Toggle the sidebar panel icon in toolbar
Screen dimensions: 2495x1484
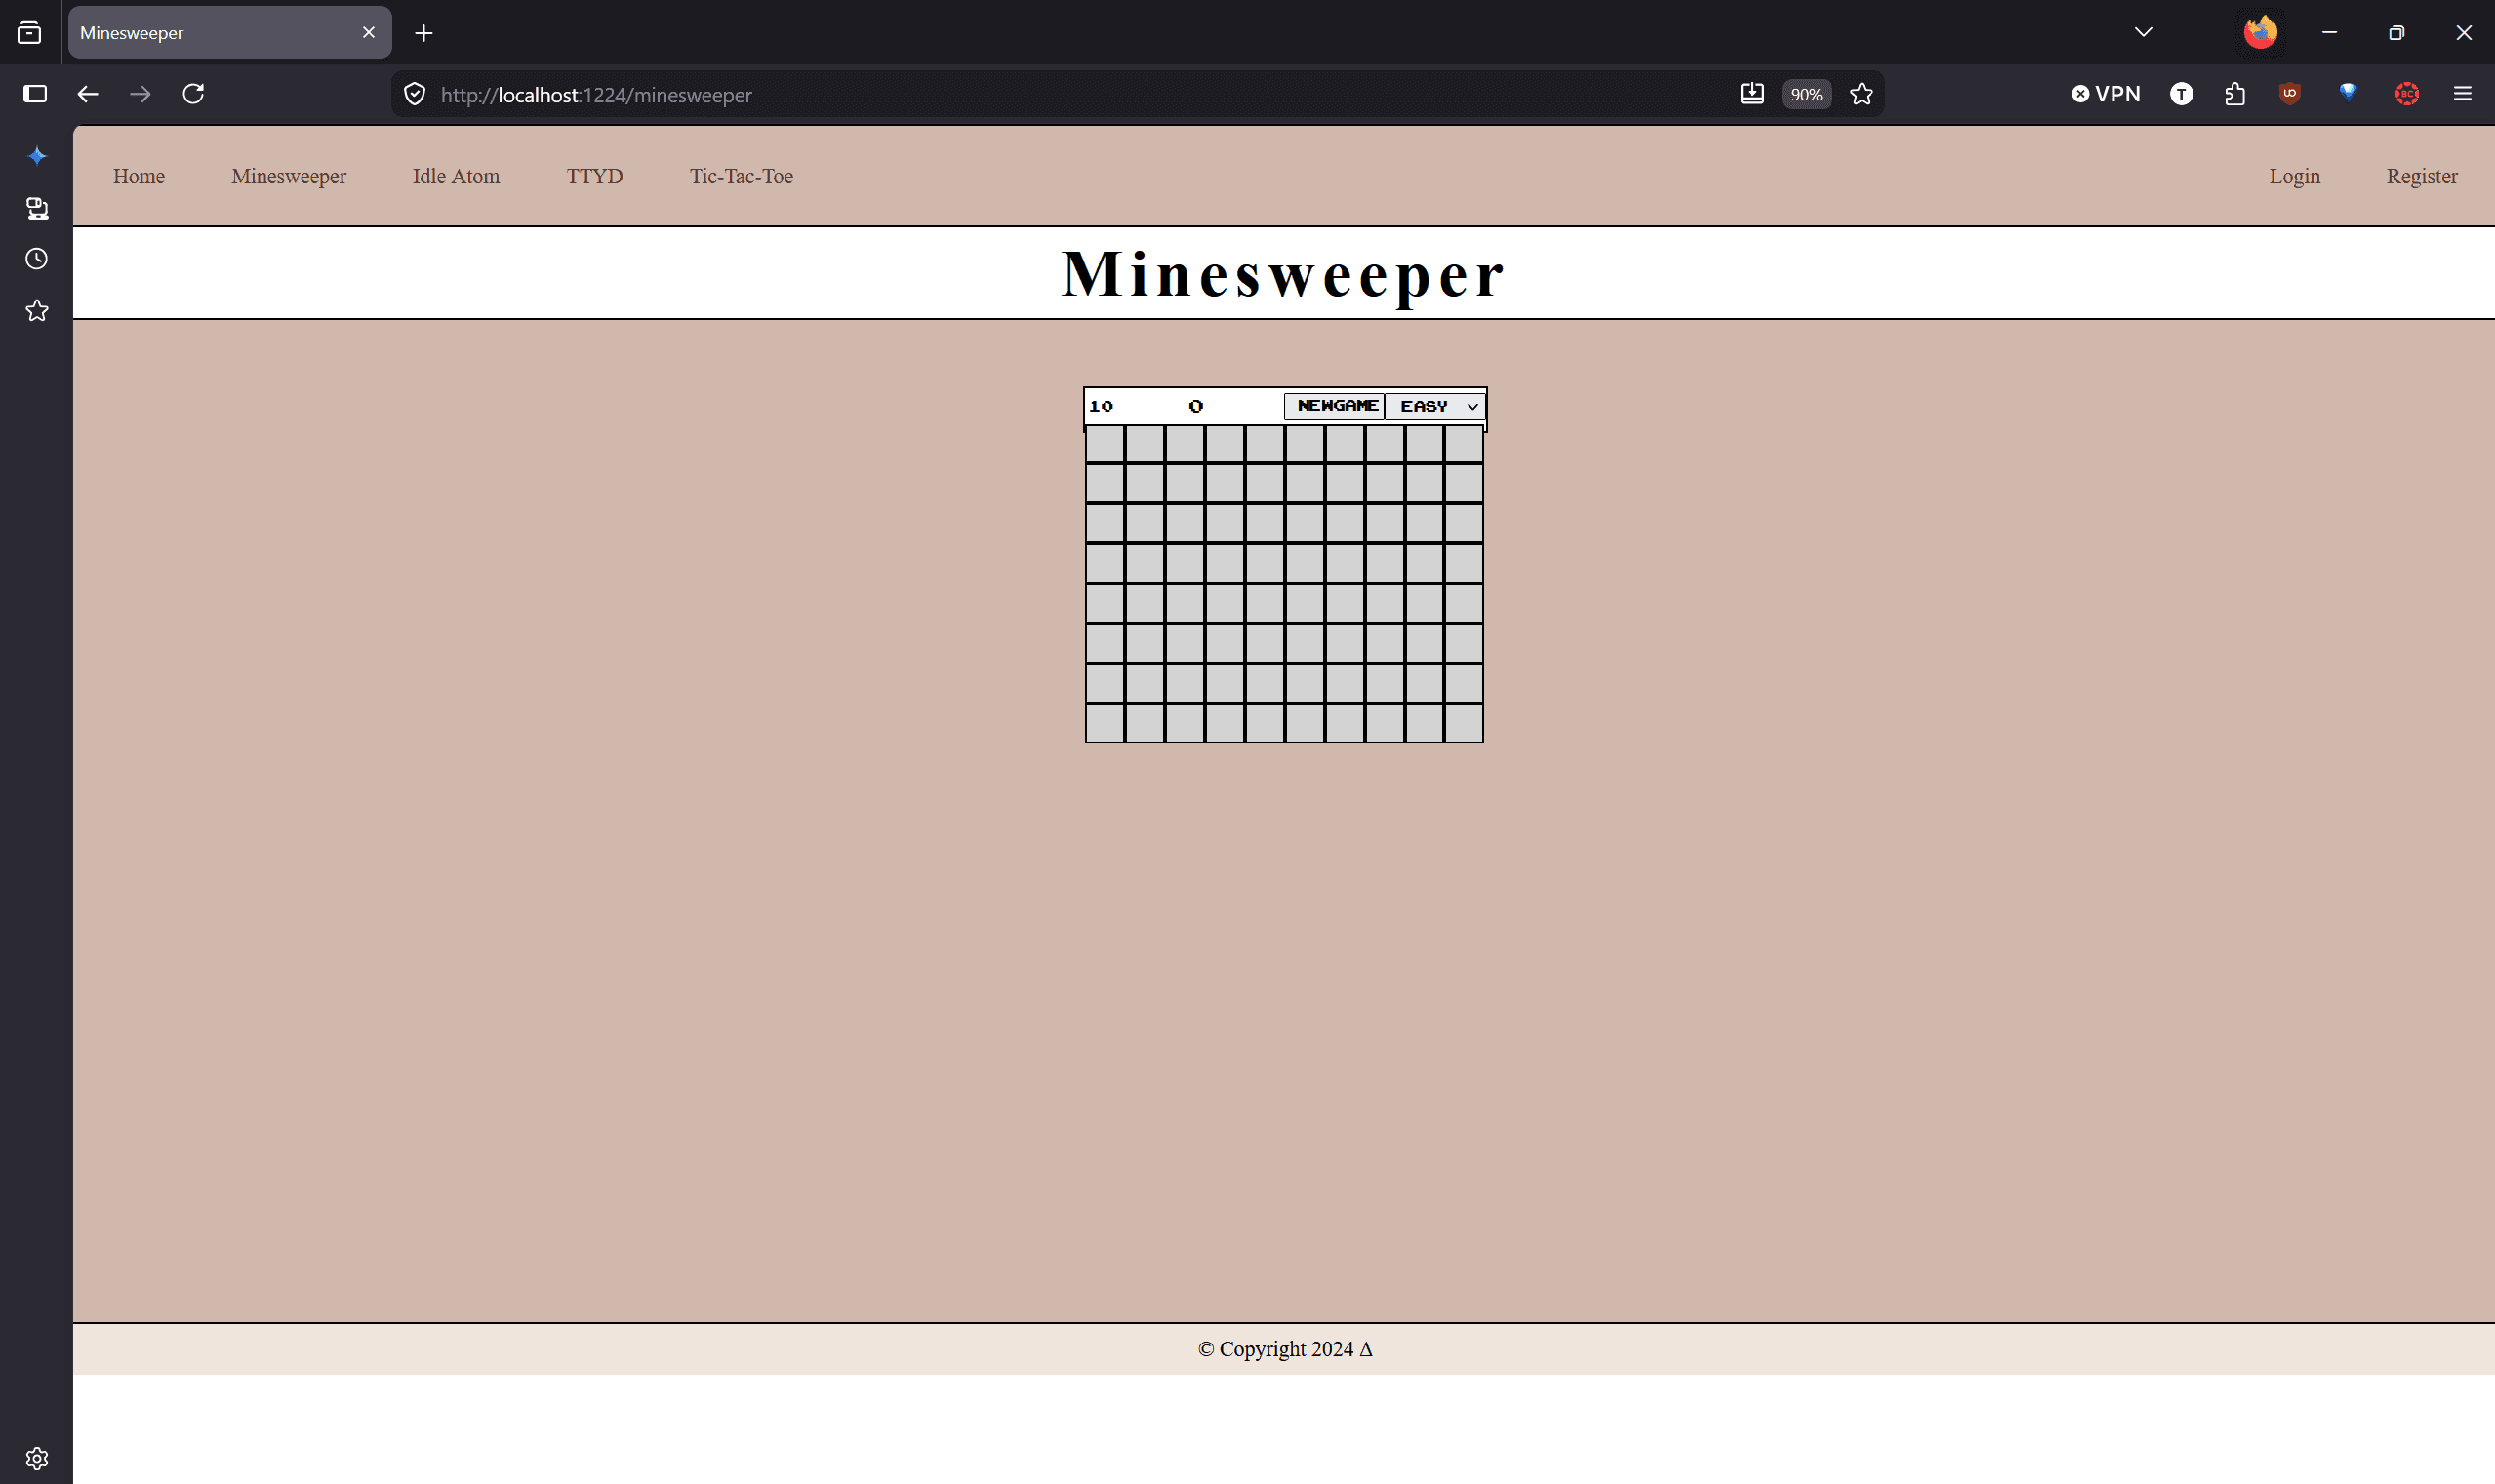(x=35, y=94)
